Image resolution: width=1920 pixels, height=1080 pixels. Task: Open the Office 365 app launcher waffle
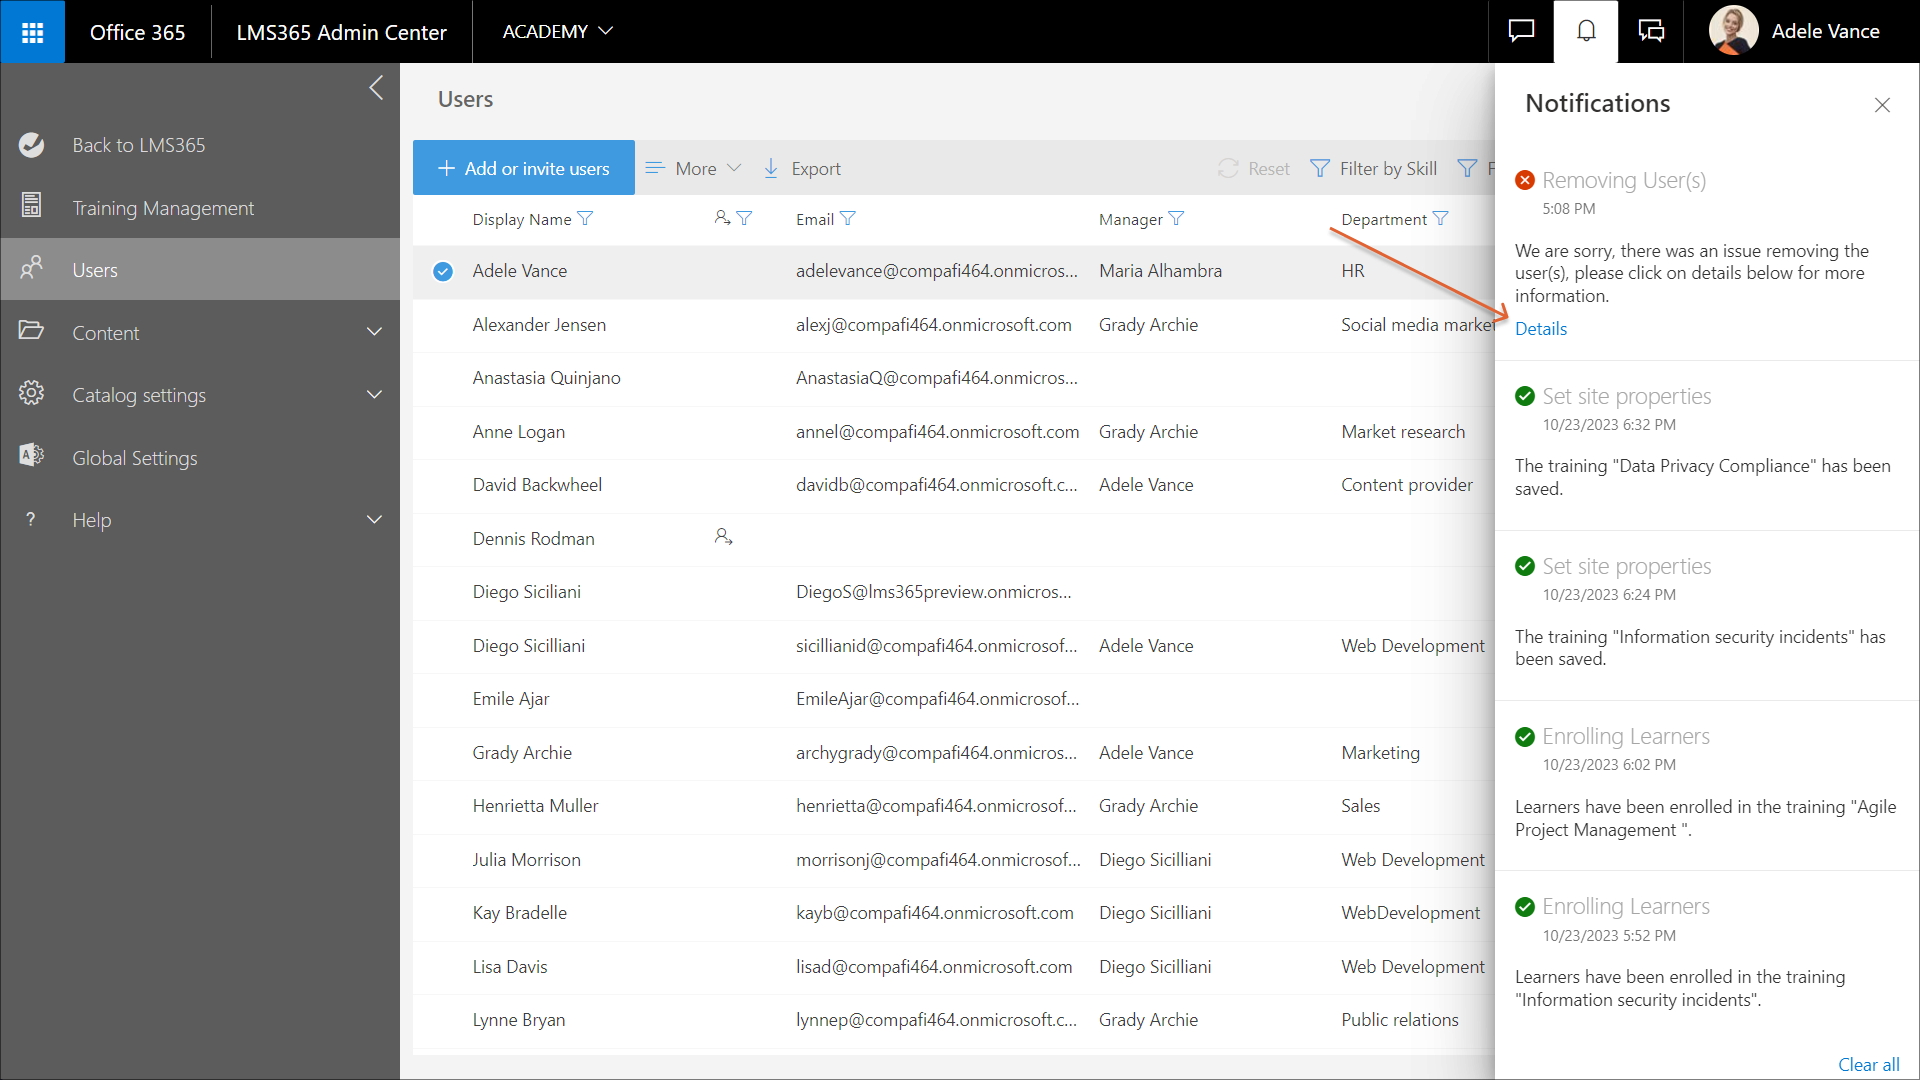tap(32, 32)
